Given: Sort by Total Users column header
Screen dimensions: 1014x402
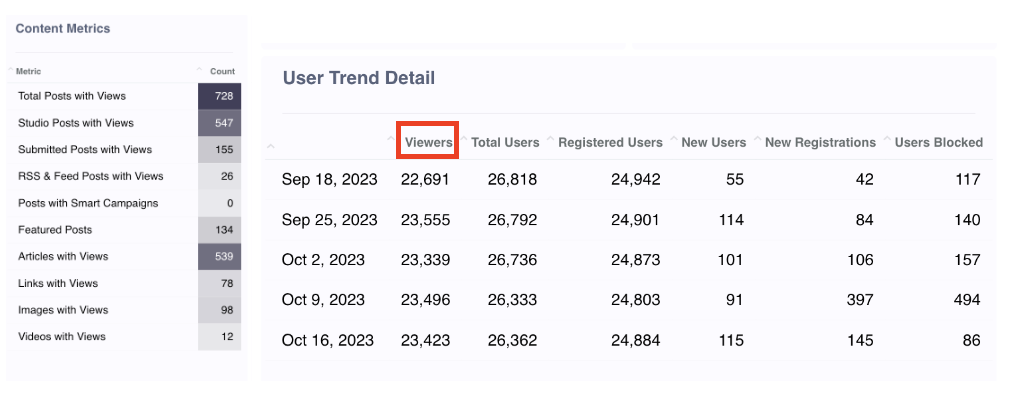Looking at the screenshot, I should [505, 142].
